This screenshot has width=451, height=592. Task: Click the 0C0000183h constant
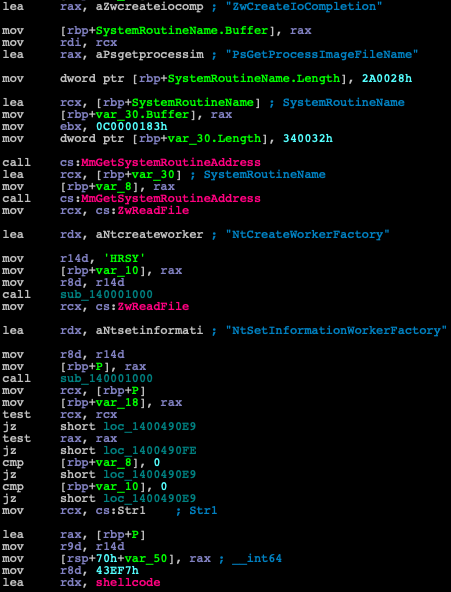pos(132,126)
